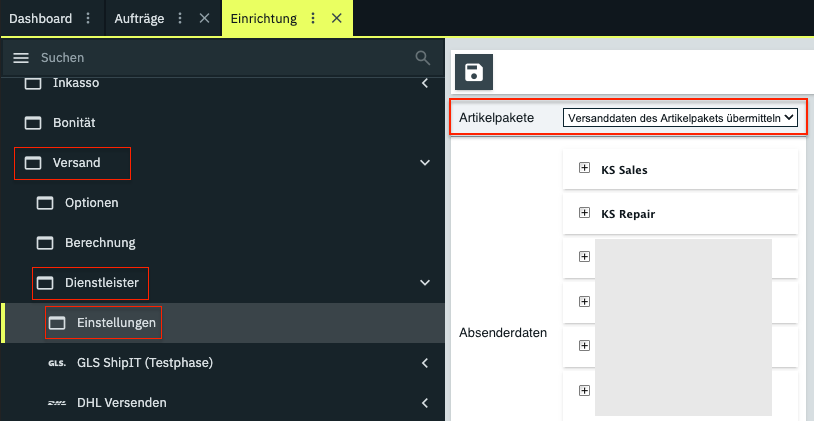Open the three-dot menu on Aufträge tab
The image size is (814, 421).
(x=180, y=18)
